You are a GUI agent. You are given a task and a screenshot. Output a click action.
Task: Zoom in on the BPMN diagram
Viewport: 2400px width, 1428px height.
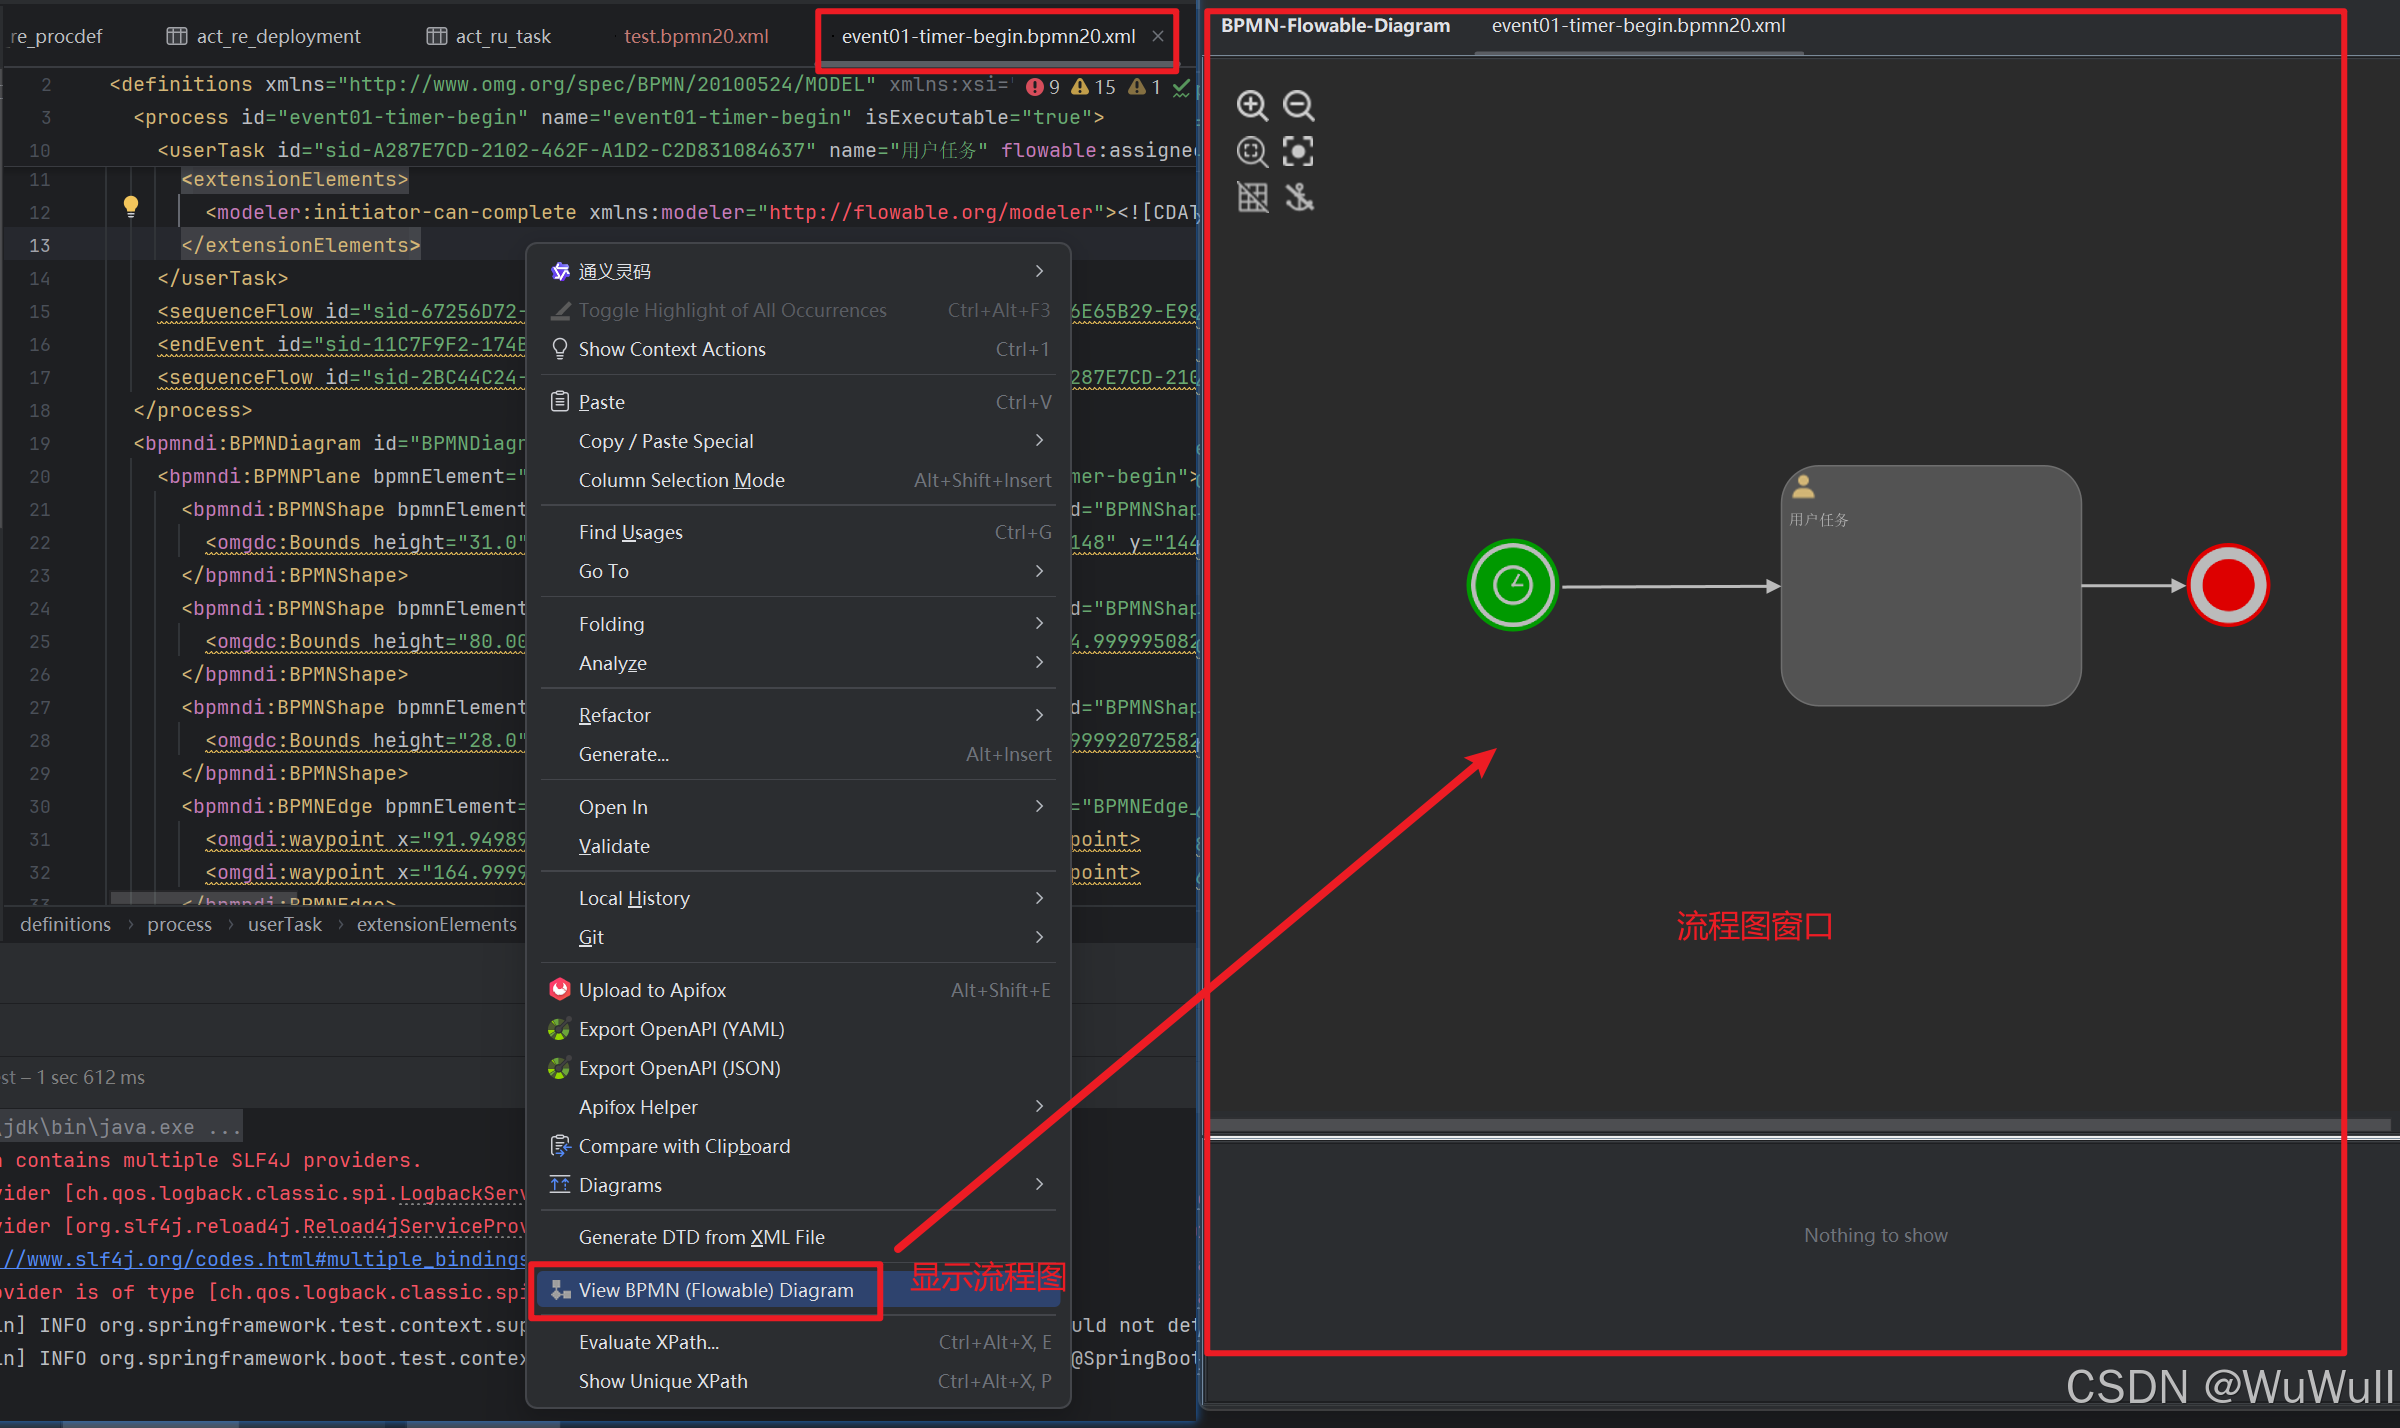pyautogui.click(x=1252, y=105)
